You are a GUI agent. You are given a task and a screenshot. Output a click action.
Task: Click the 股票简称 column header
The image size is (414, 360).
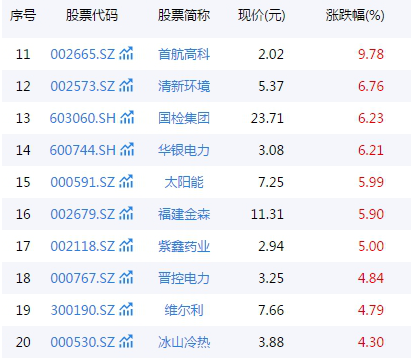(184, 15)
